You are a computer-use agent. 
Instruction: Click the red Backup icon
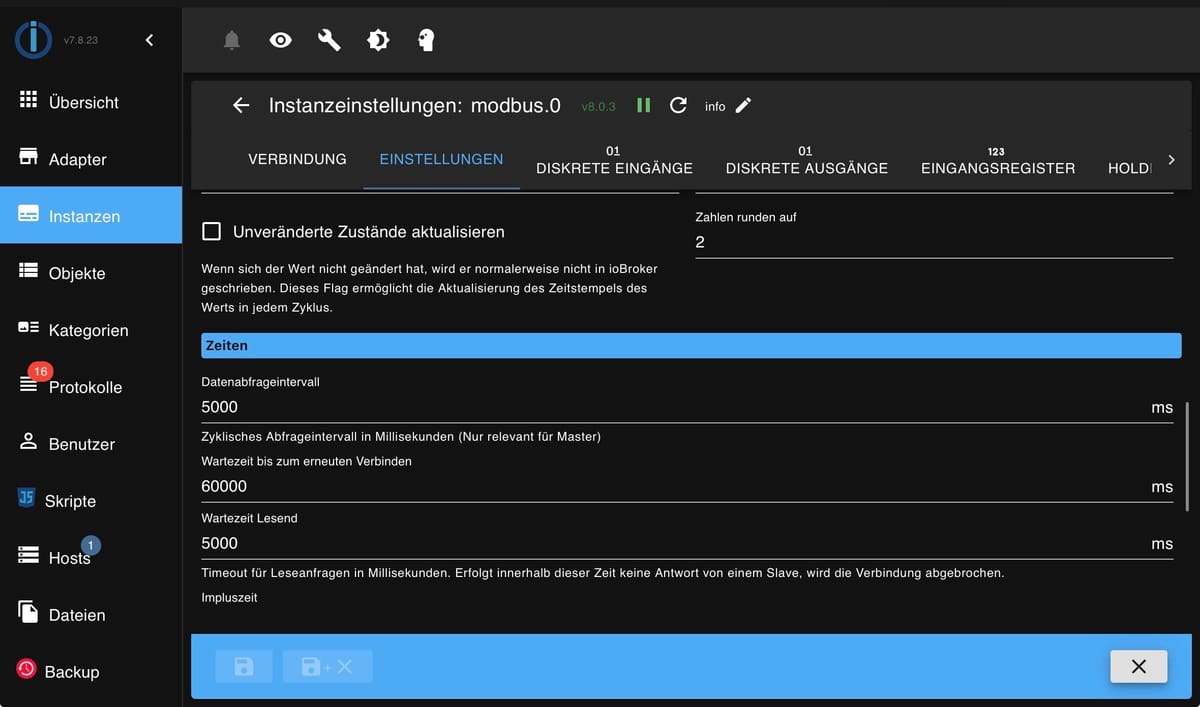tap(26, 669)
